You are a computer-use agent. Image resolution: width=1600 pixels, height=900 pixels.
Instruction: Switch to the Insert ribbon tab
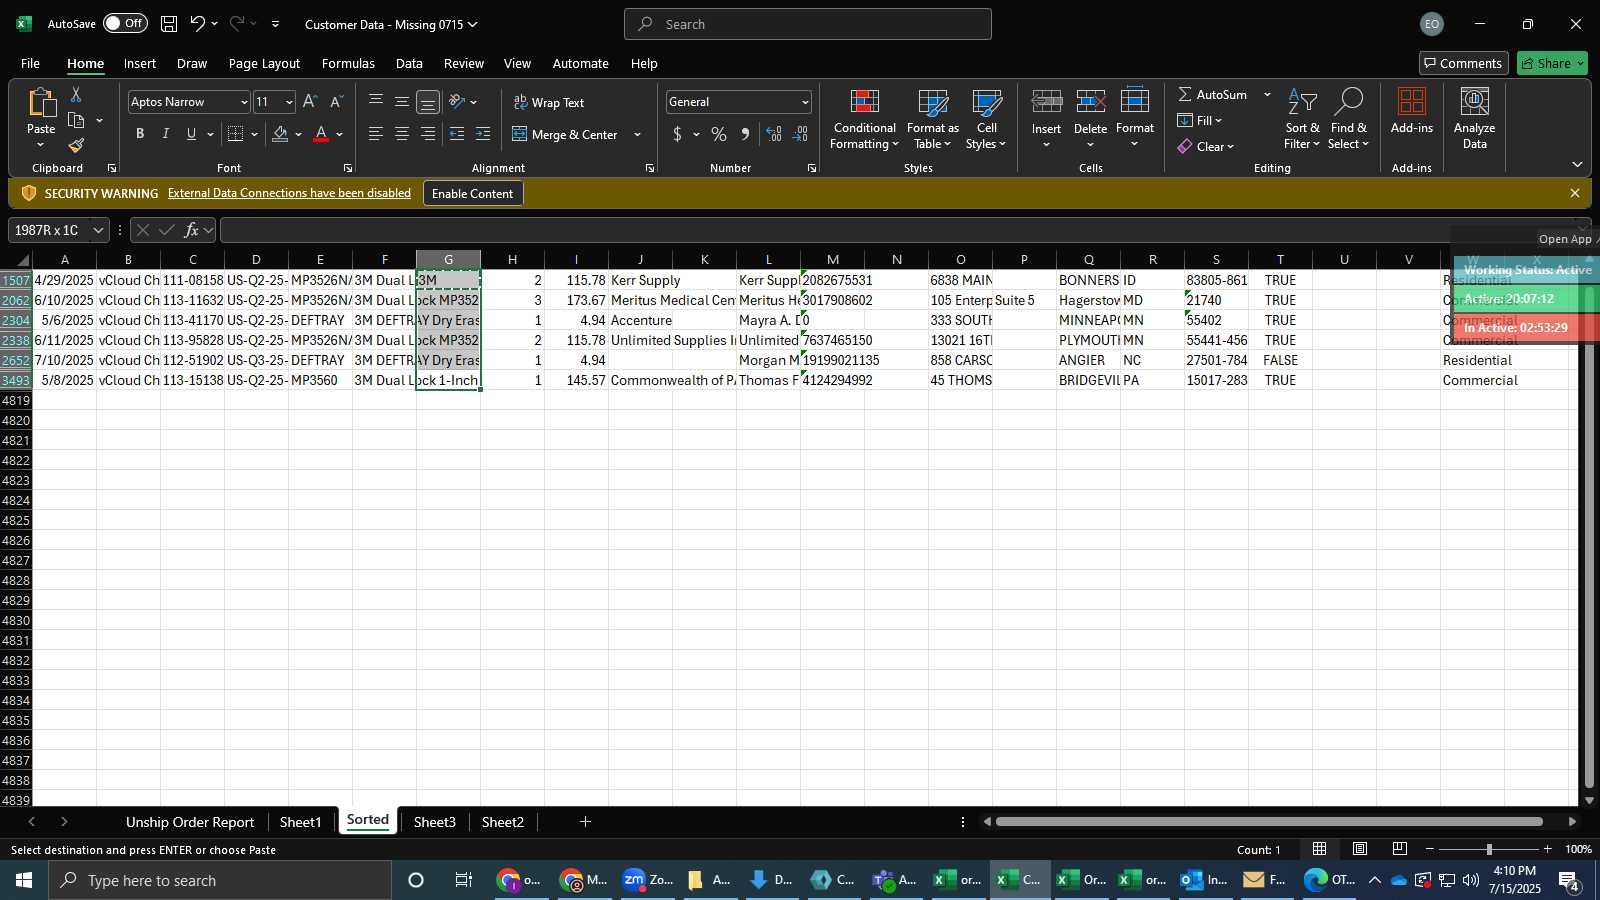click(140, 63)
